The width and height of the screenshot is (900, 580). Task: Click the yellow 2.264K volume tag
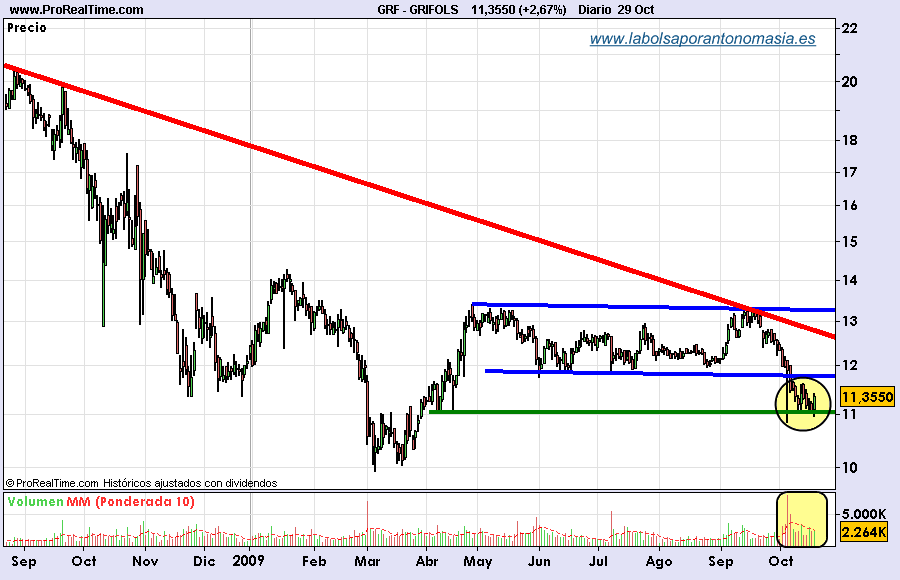coord(864,532)
